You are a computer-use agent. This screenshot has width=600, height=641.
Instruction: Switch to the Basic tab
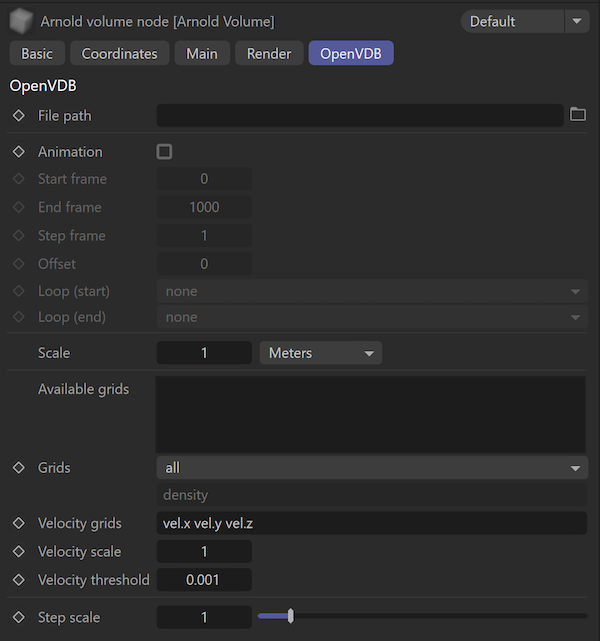37,53
